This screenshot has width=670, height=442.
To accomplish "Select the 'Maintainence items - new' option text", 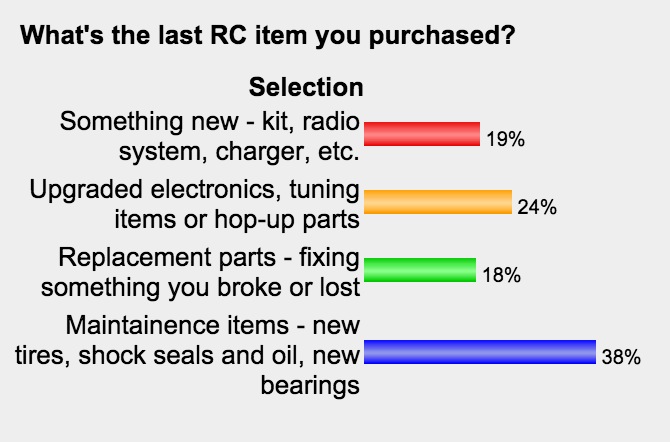I will [x=213, y=325].
